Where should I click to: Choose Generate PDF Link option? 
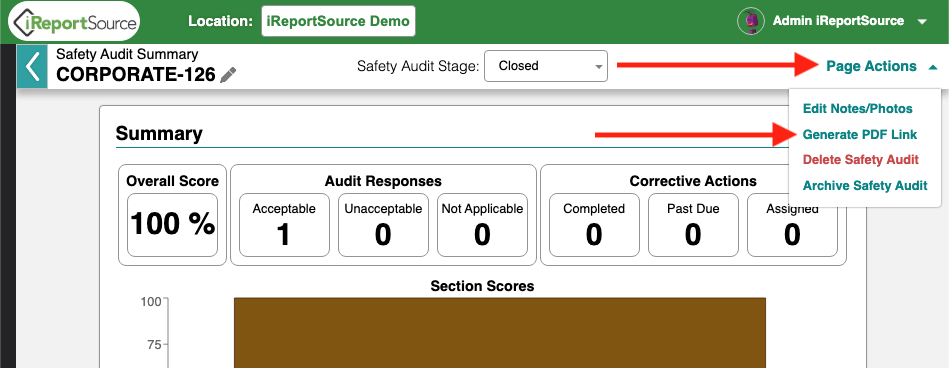pos(859,134)
